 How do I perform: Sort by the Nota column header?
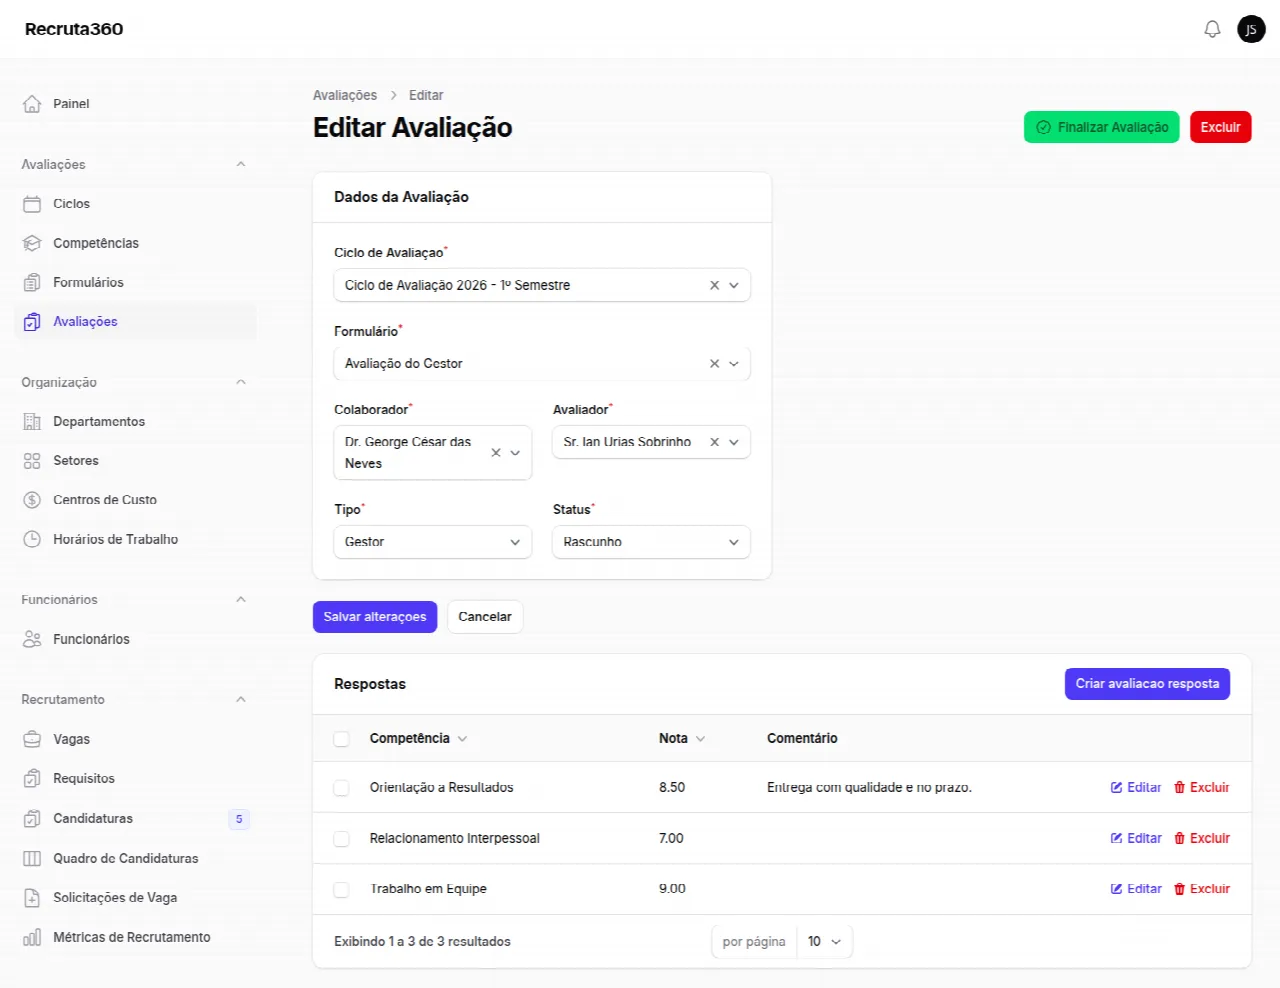click(682, 739)
